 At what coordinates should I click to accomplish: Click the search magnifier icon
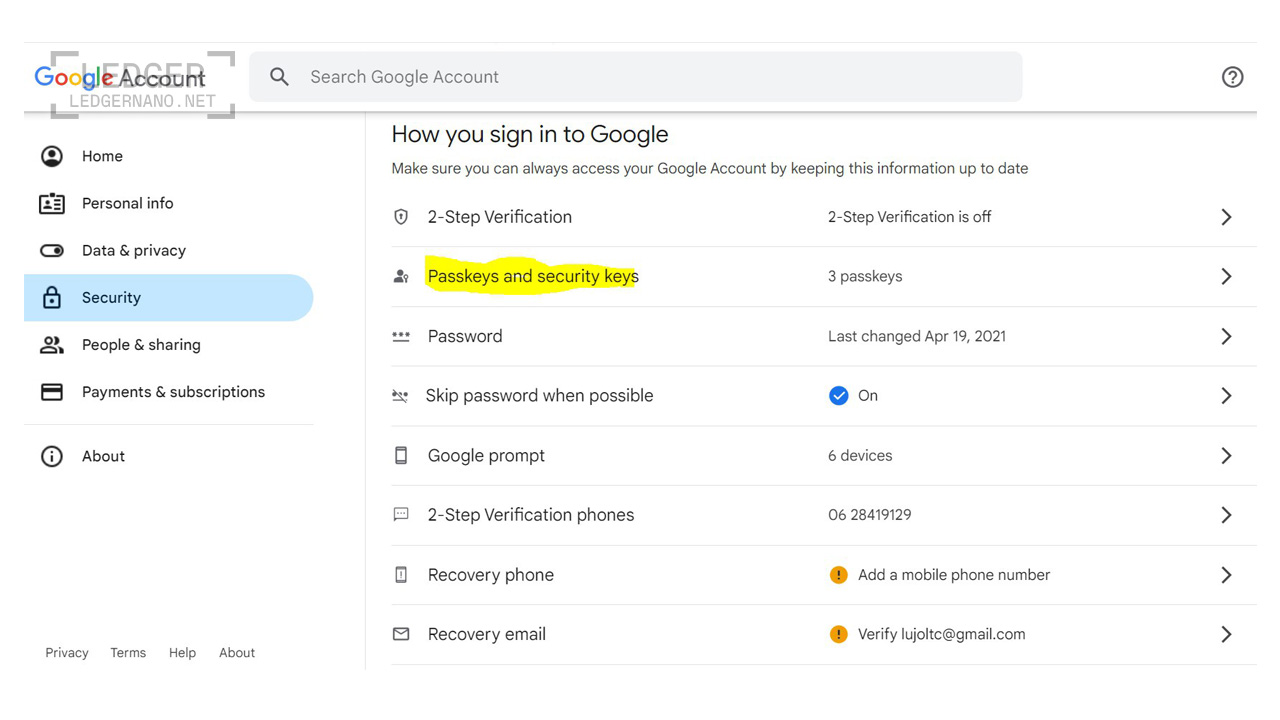tap(280, 77)
